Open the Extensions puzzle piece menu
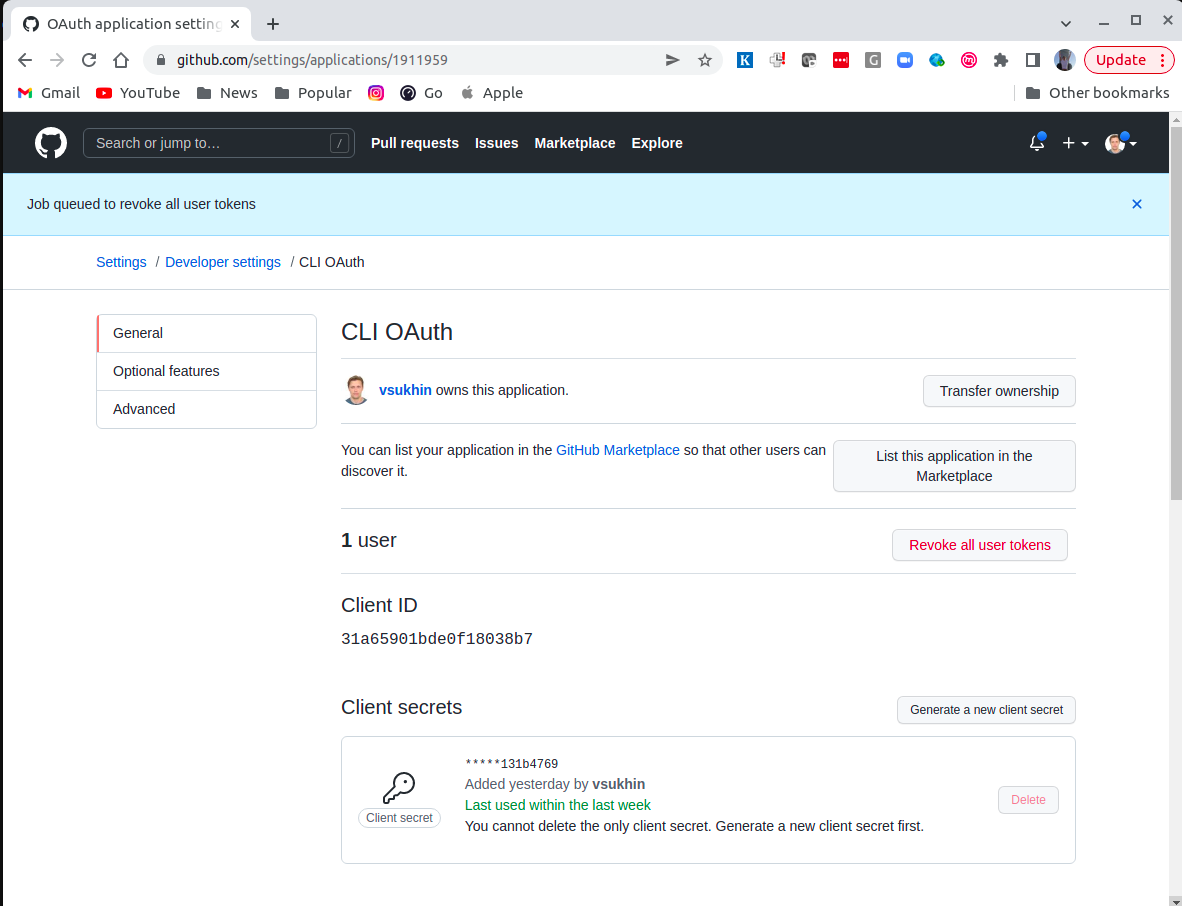Screen dimensions: 1182x906 (1001, 60)
